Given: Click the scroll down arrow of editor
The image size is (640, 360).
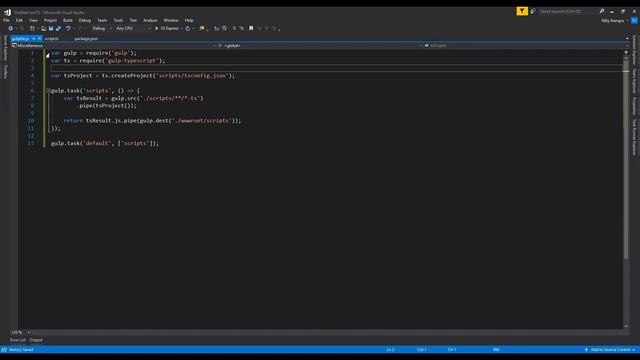Looking at the screenshot, I should coord(626,326).
